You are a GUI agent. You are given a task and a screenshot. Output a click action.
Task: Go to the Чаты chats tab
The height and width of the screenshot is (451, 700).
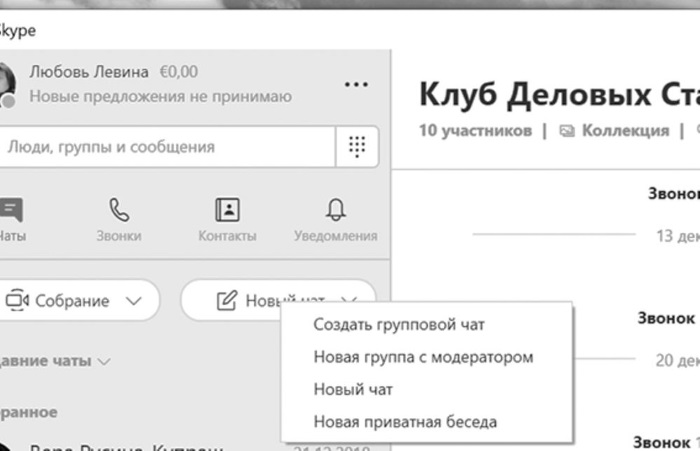[10, 219]
